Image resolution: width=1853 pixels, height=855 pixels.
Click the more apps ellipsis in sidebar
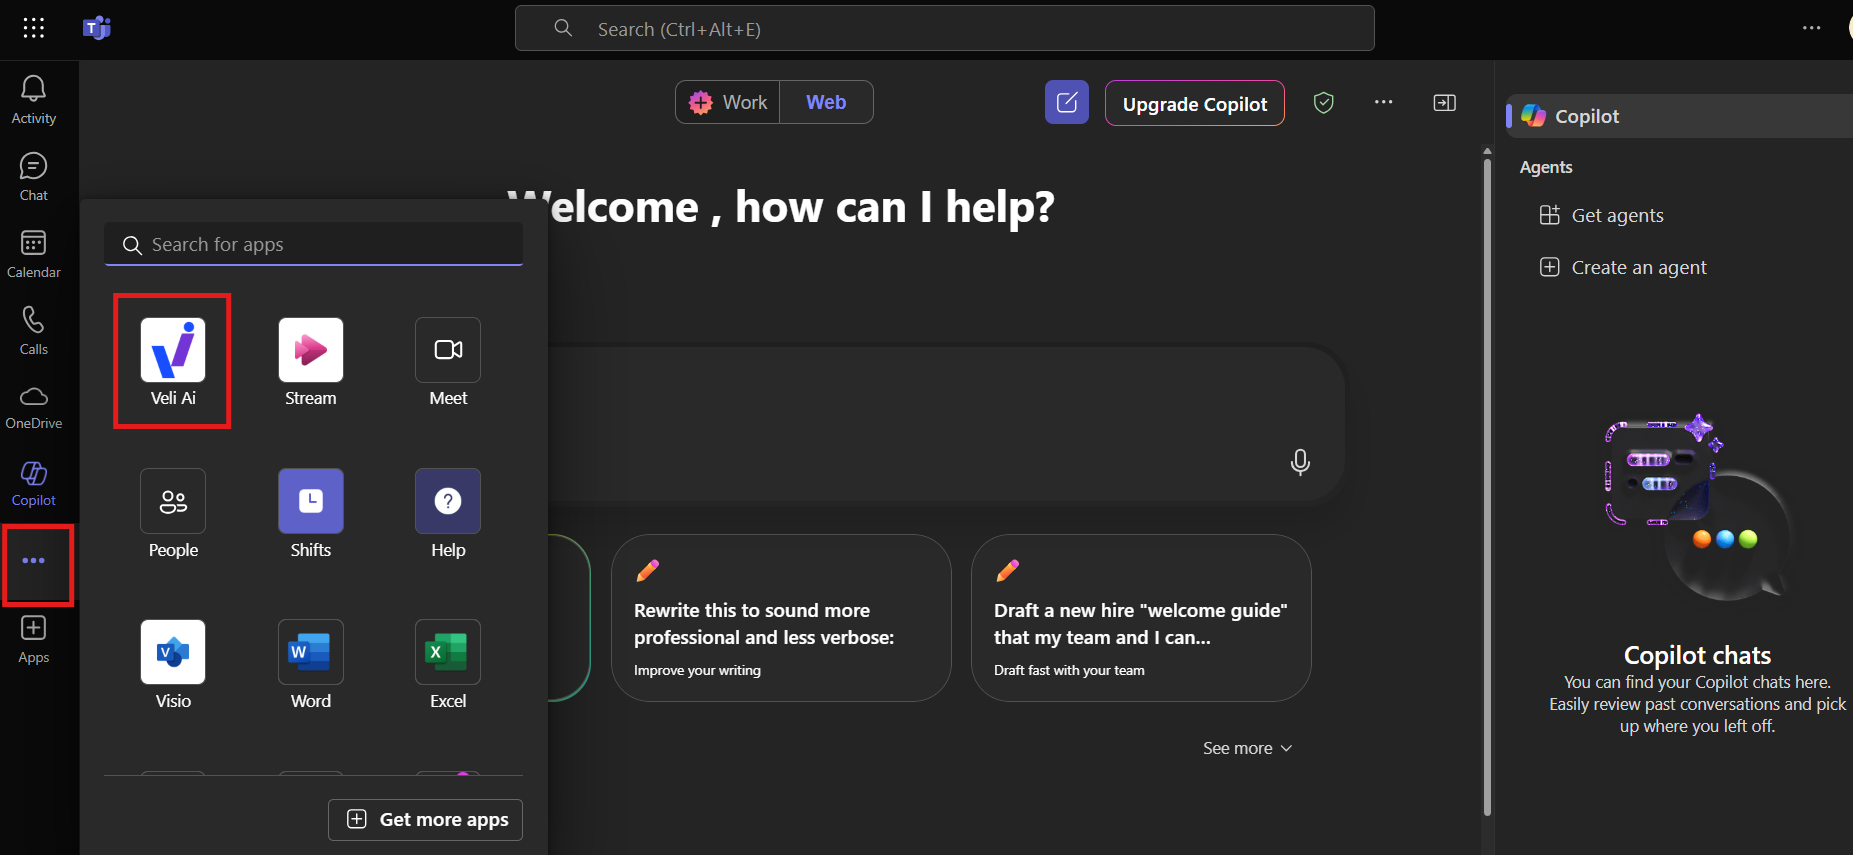pos(34,561)
